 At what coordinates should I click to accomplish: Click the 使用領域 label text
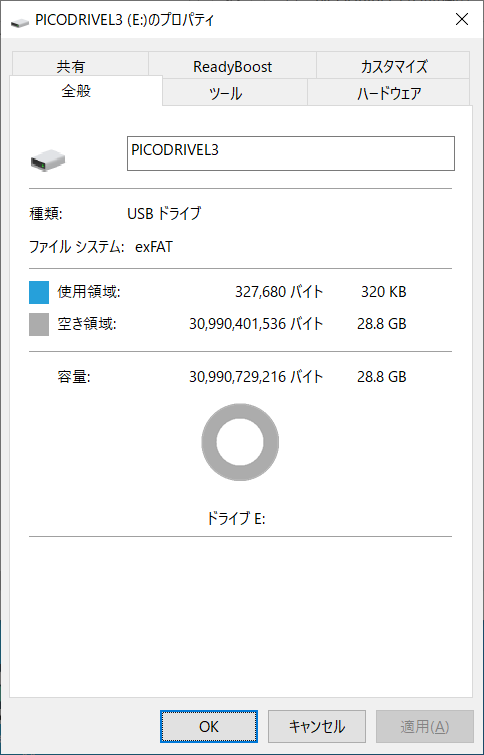point(89,292)
